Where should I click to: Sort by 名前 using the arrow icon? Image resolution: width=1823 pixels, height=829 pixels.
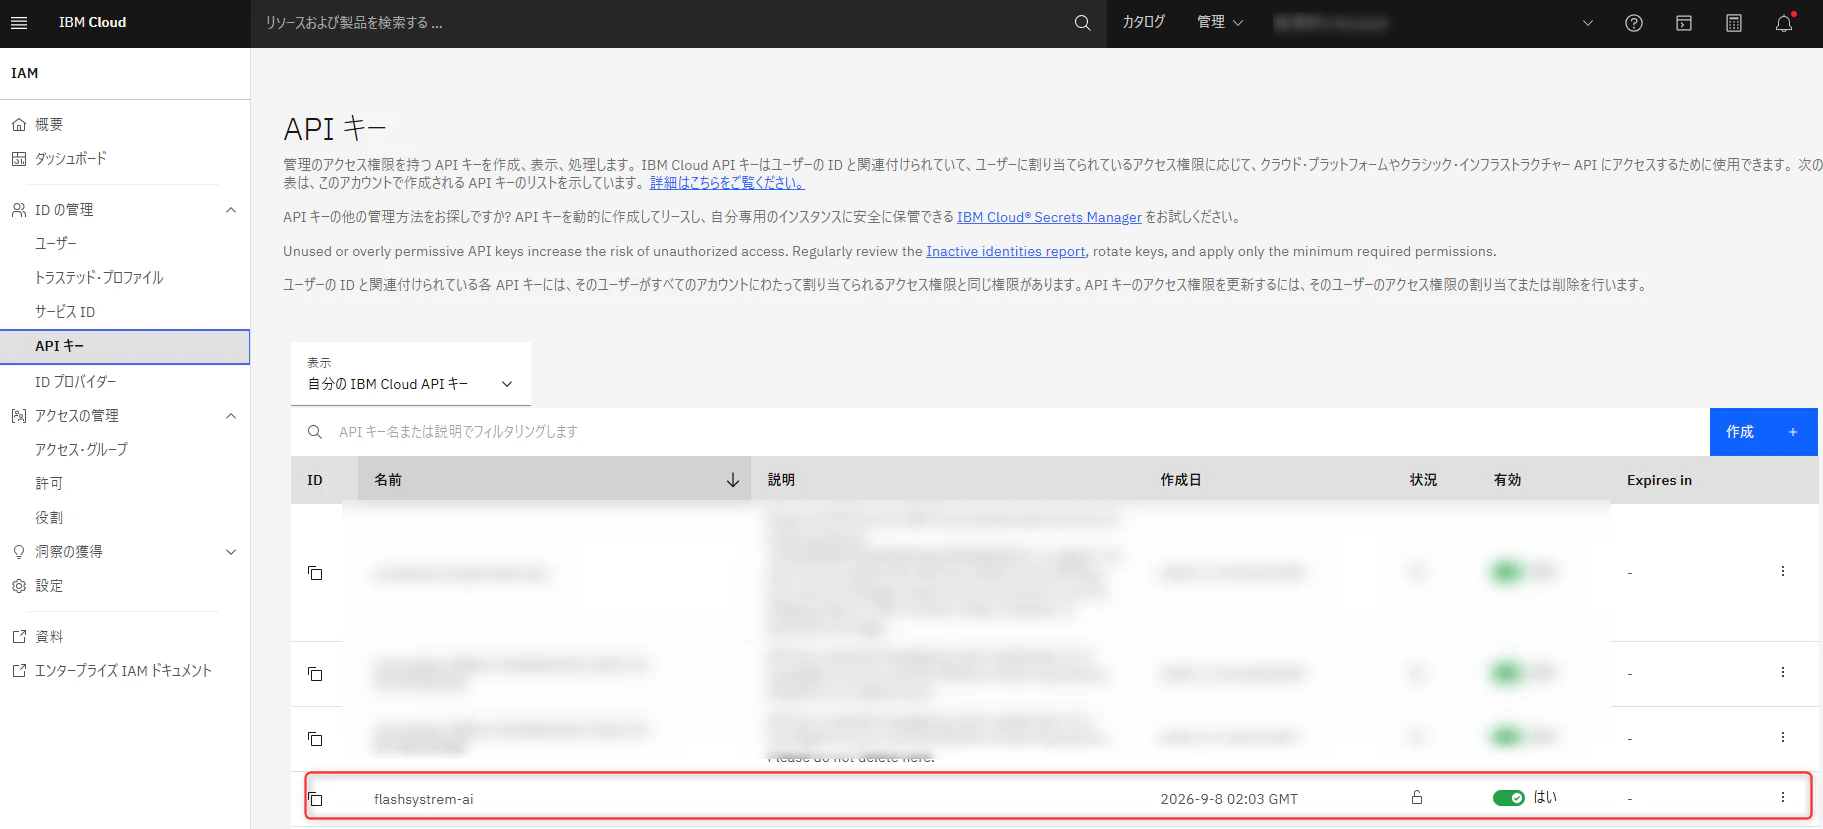point(733,480)
